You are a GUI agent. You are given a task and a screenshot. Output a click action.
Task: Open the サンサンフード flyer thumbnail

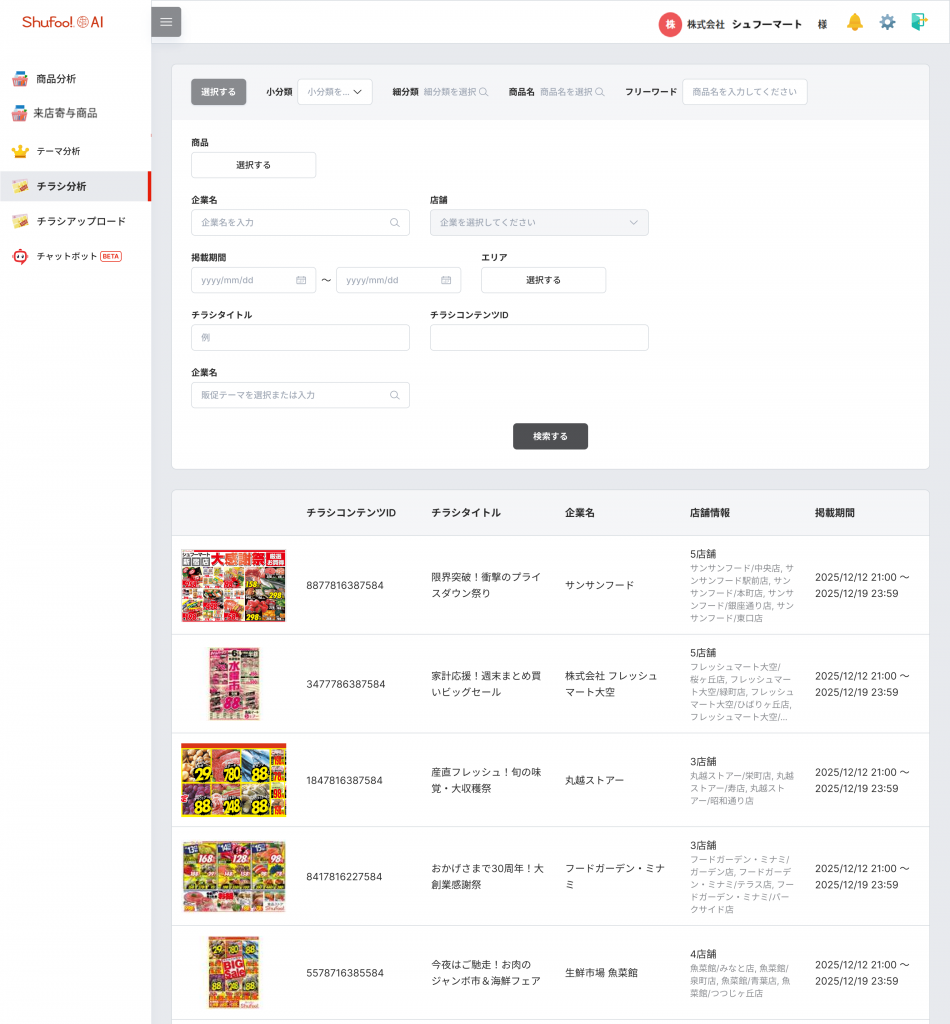click(233, 586)
